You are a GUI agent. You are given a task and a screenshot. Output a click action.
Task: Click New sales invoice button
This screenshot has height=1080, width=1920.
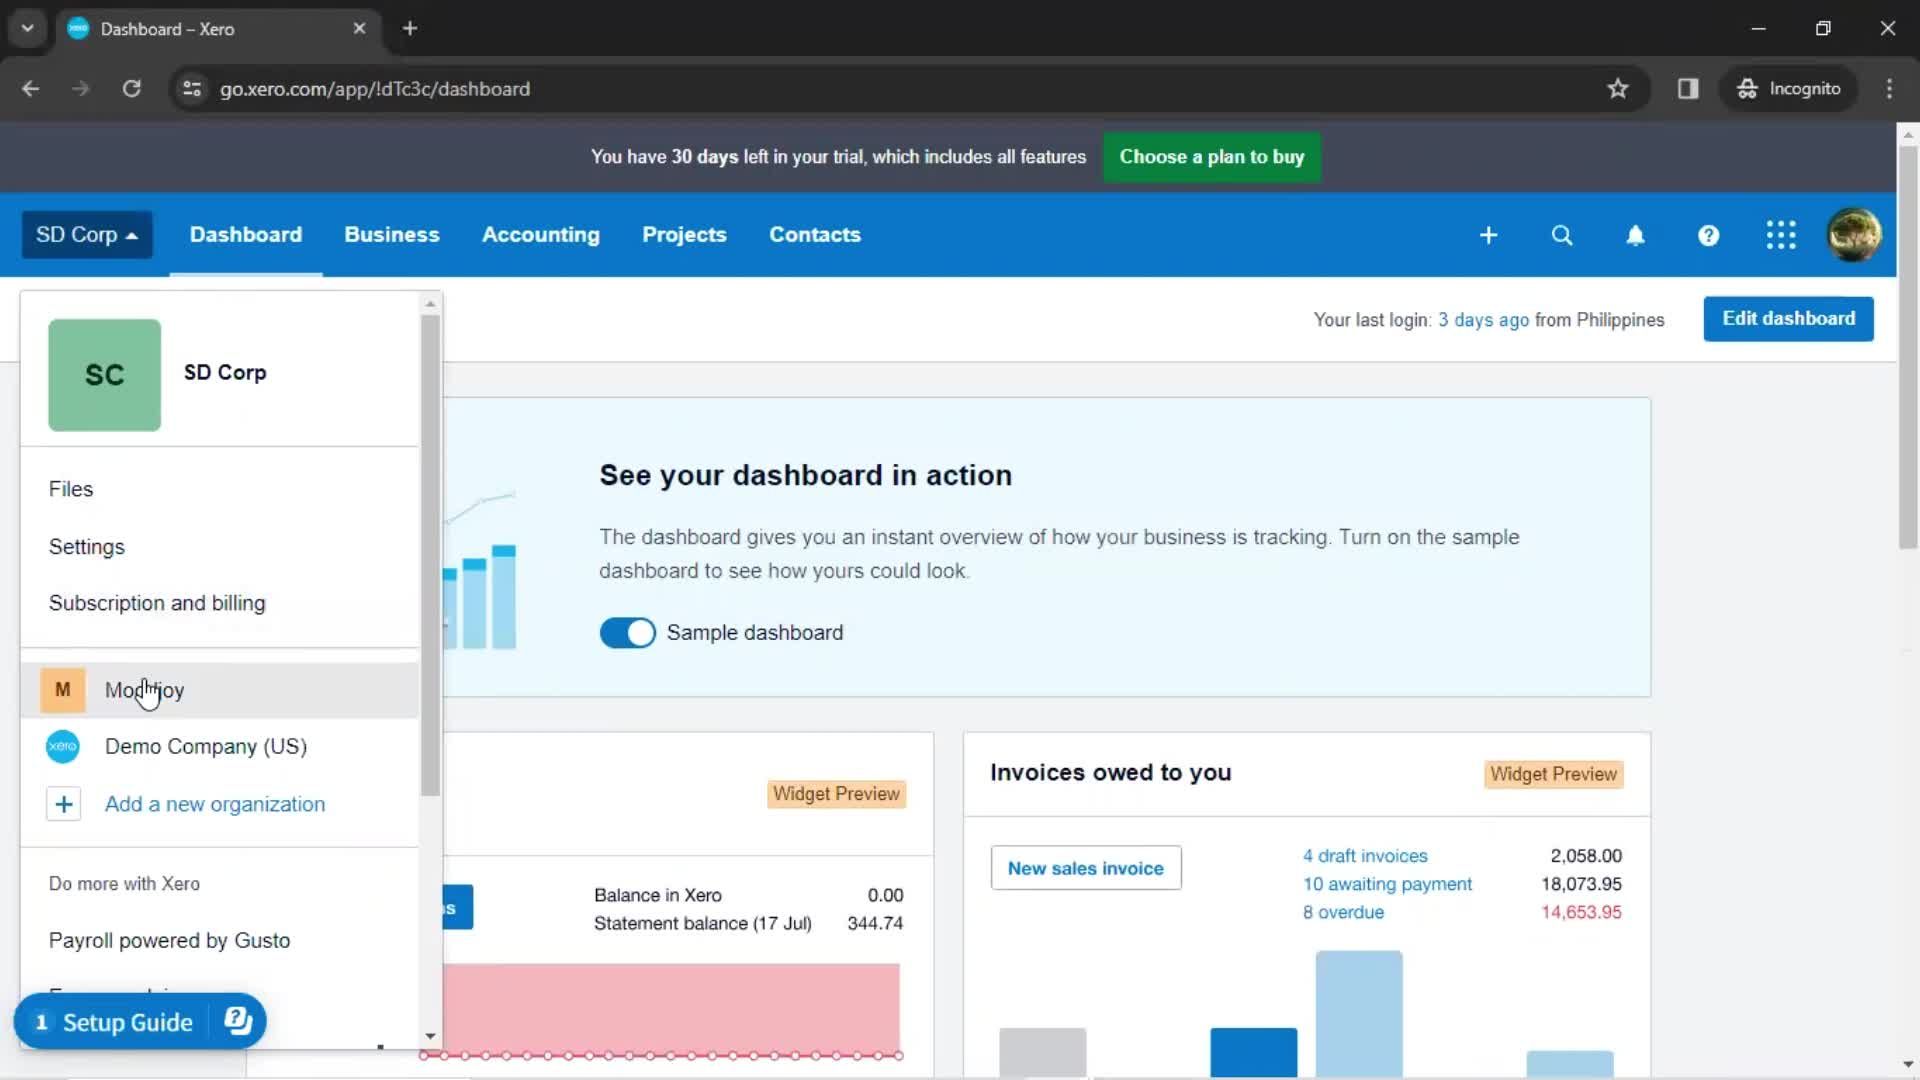pos(1086,868)
